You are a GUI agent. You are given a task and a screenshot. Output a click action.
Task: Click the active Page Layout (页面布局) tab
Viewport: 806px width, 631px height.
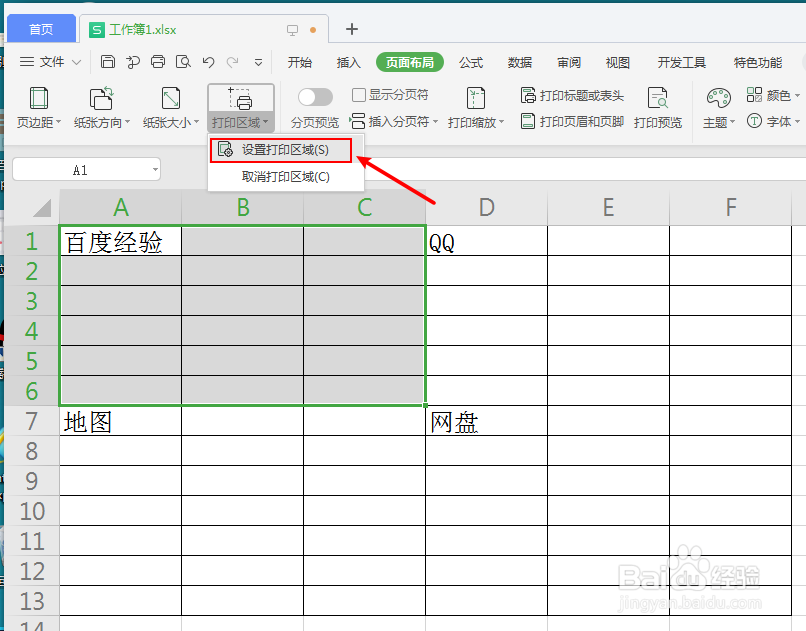tap(410, 63)
